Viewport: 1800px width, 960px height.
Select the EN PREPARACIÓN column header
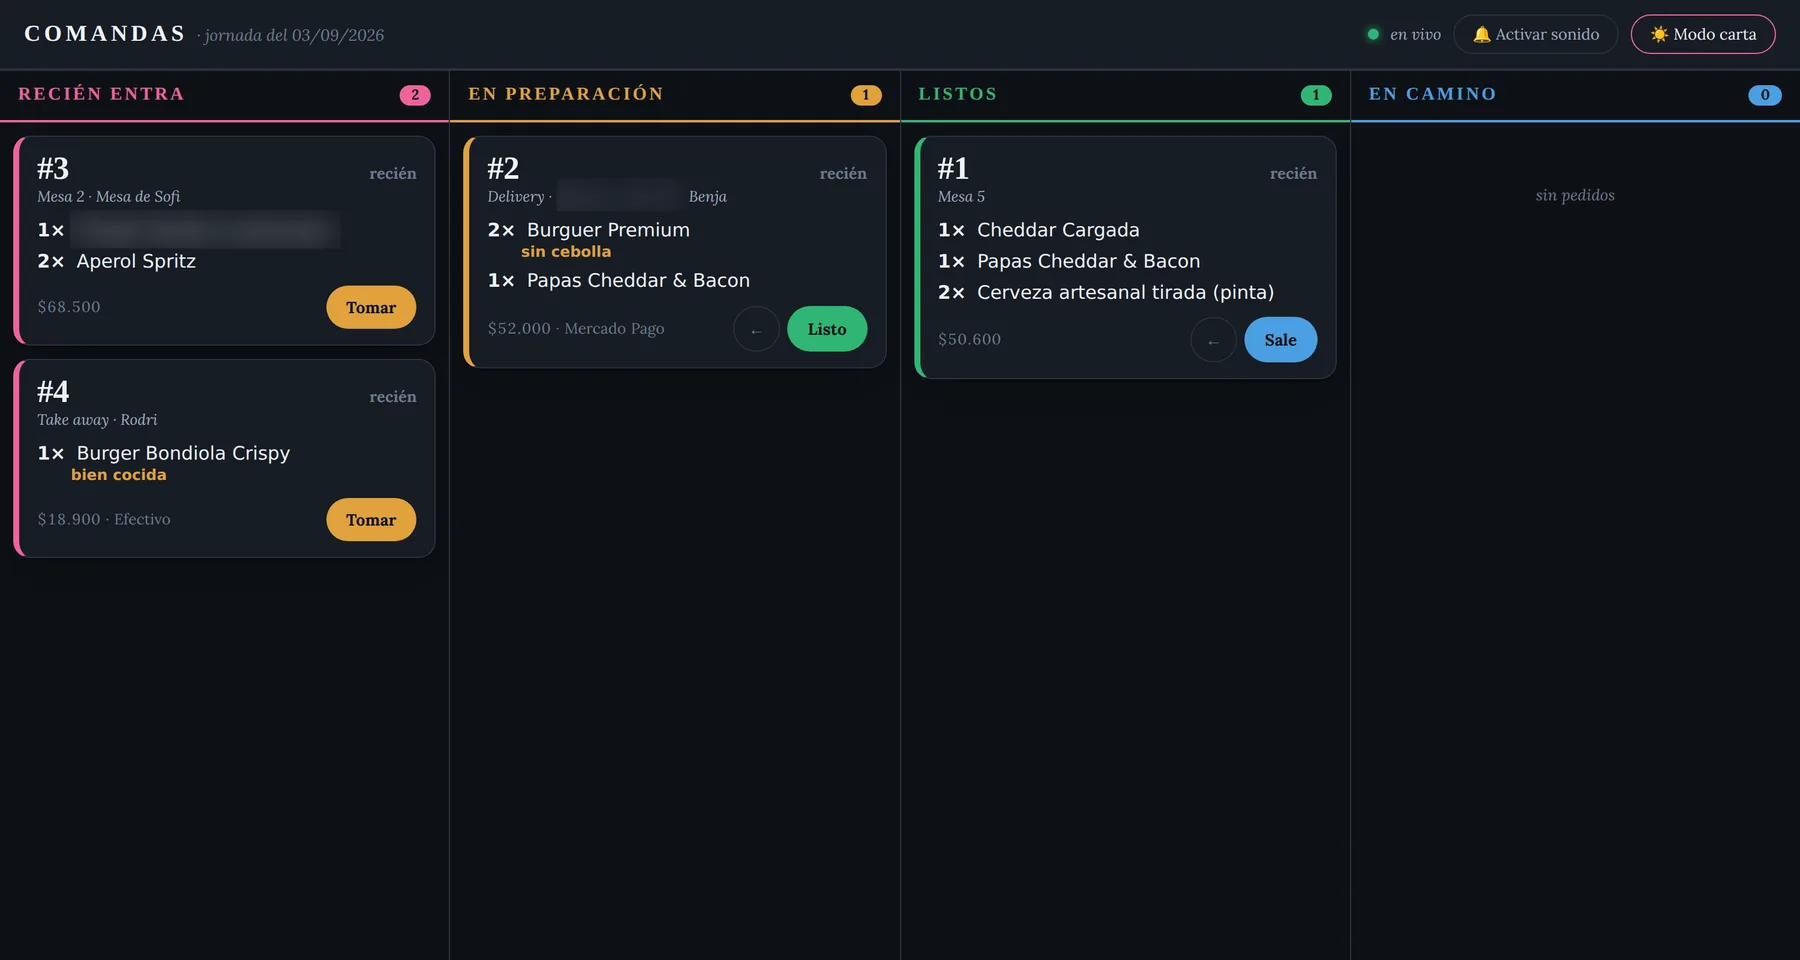[566, 94]
